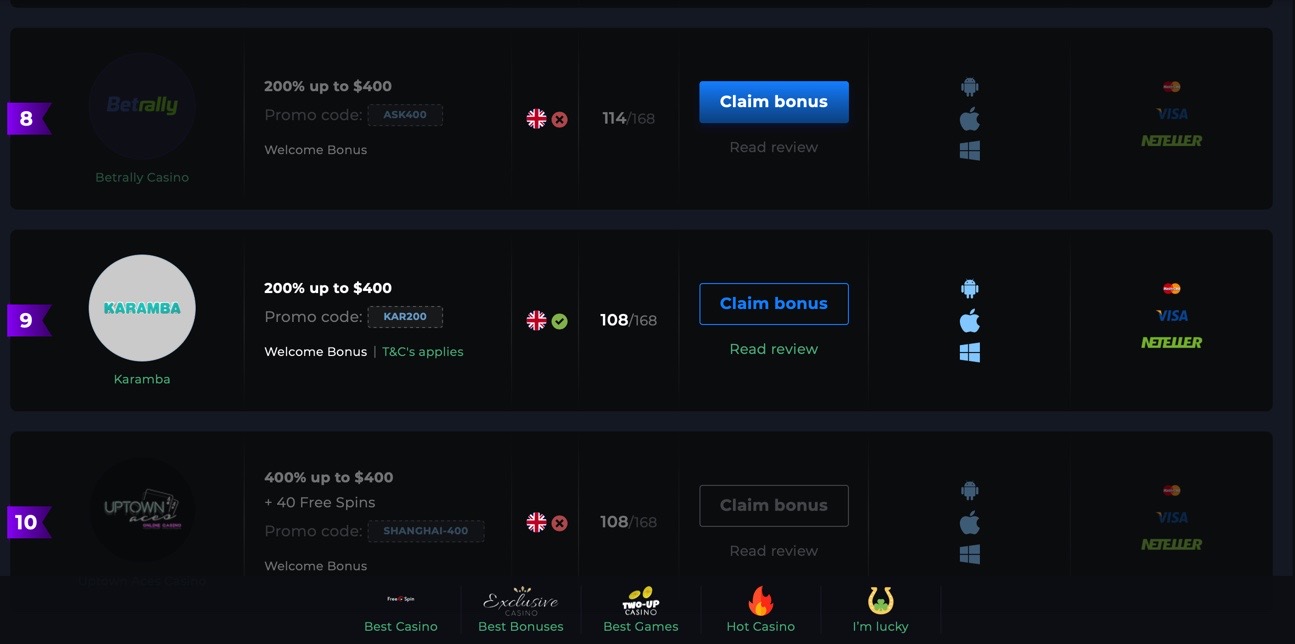Click the Android icon in the Uptown Aces row

[x=969, y=491]
